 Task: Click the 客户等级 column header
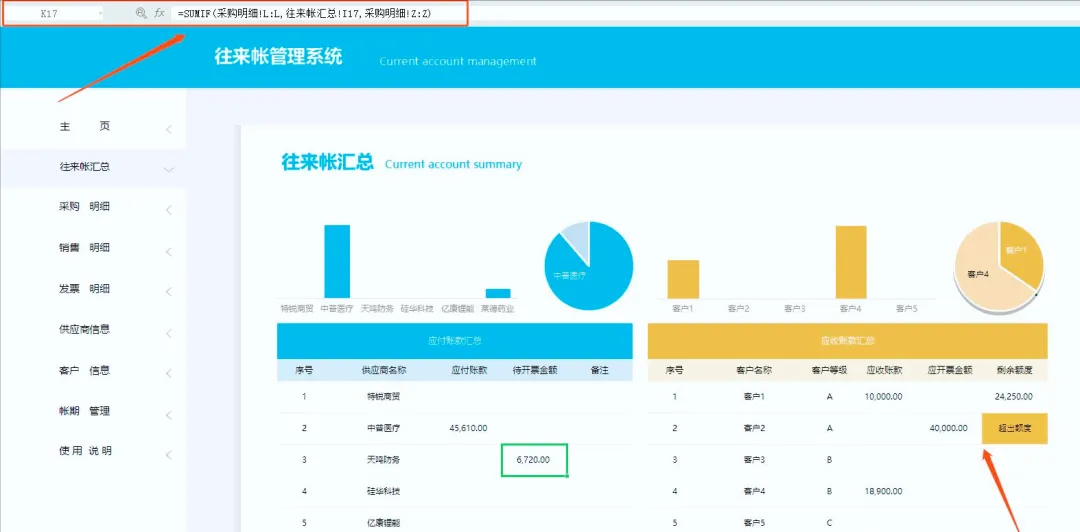(829, 370)
